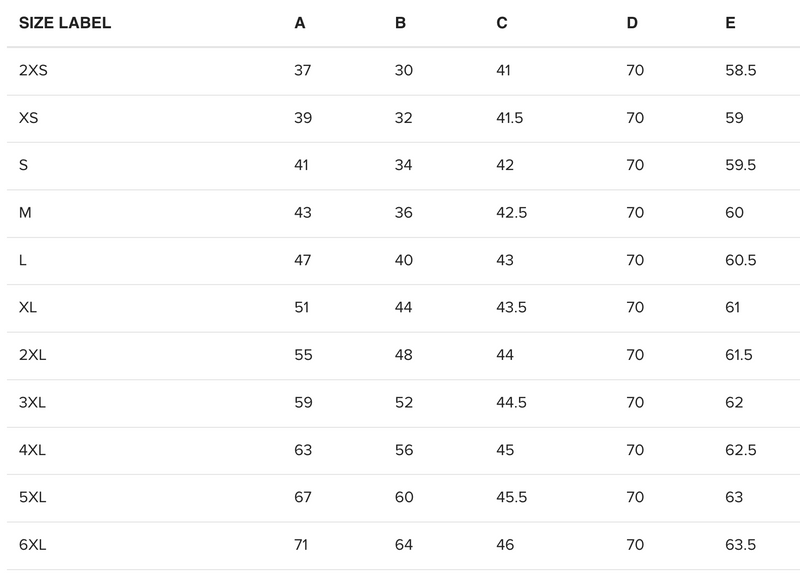Click the 45.5 value in the 5XL row
The width and height of the screenshot is (800, 584).
click(x=511, y=498)
